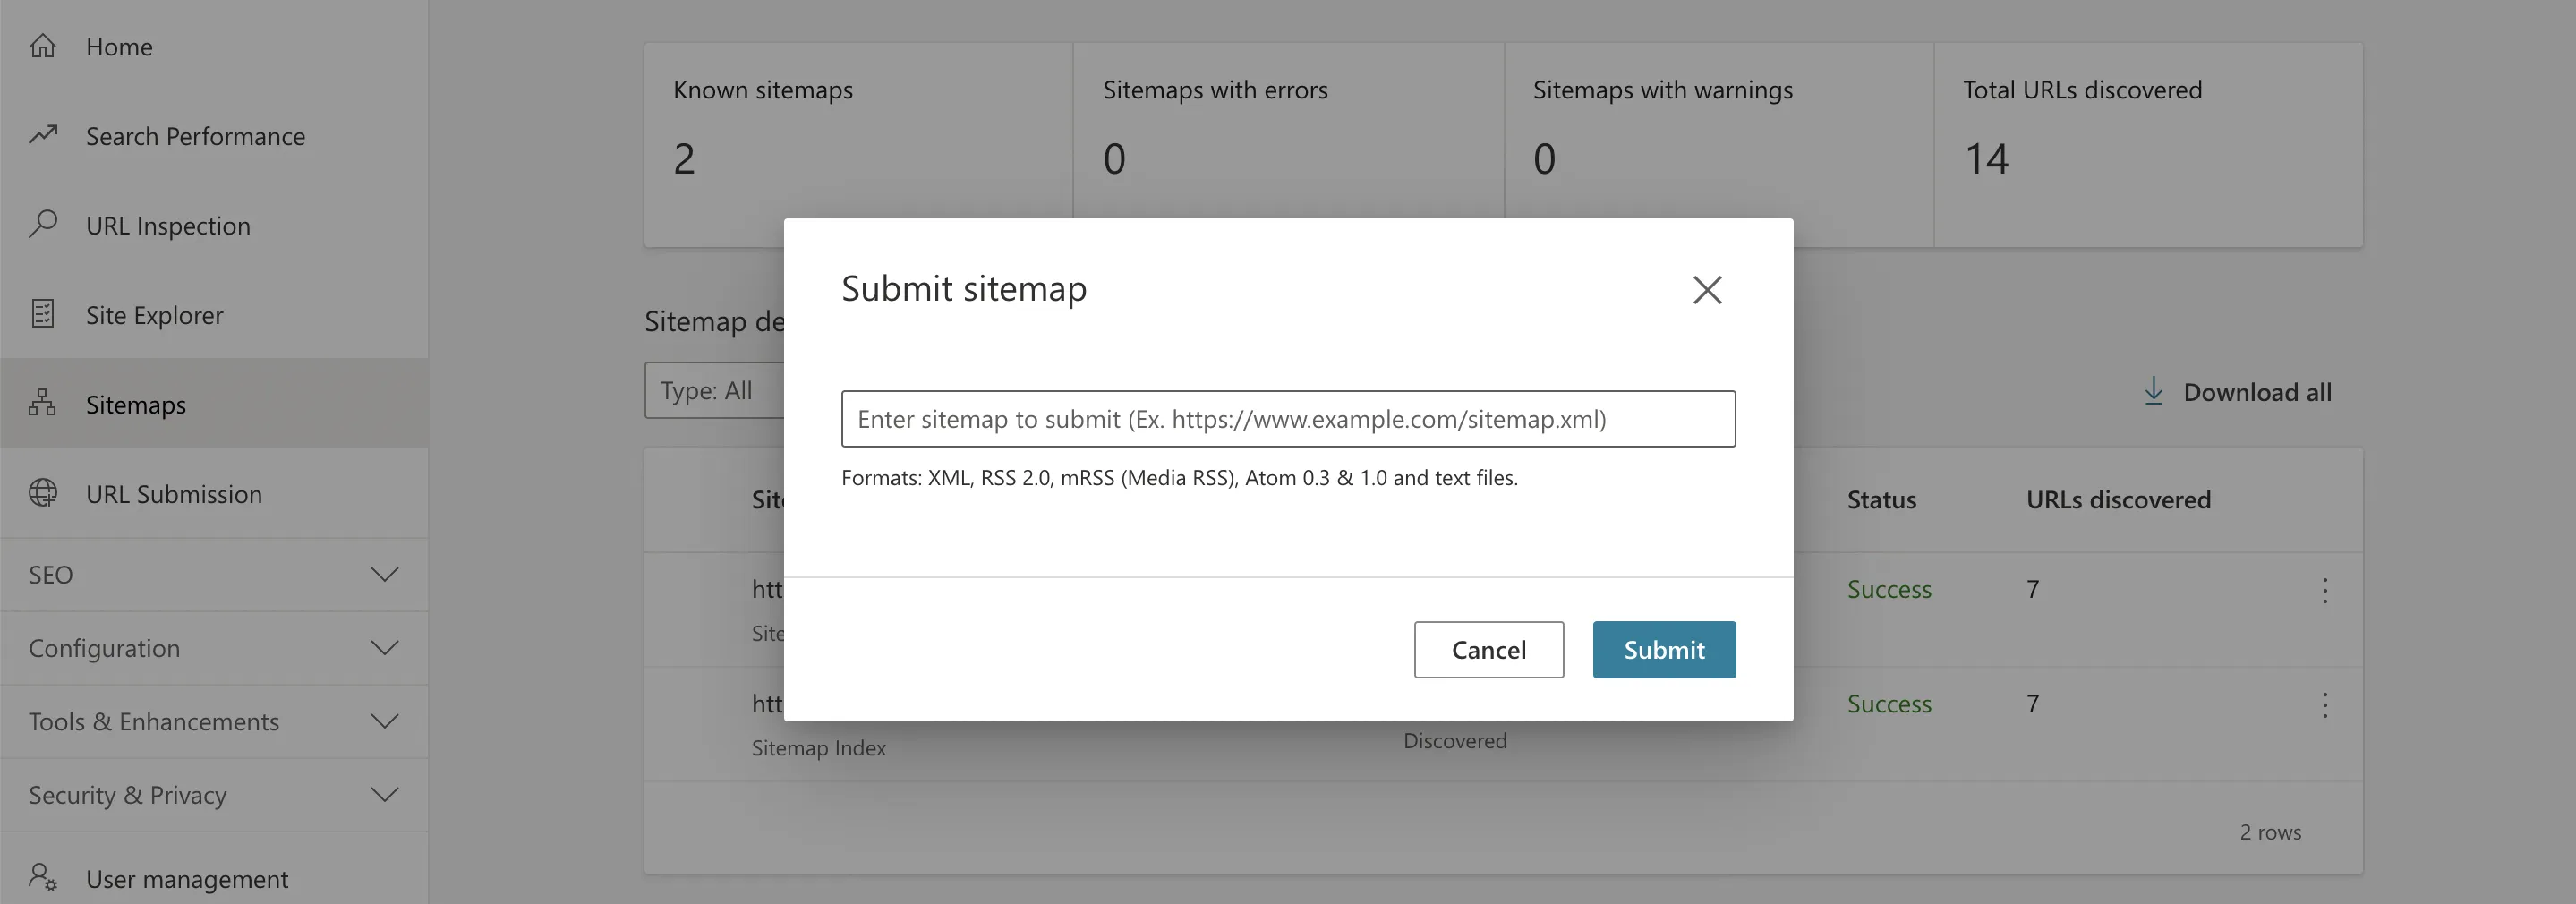Click the URLs discovered column header
This screenshot has width=2576, height=904.
[2118, 499]
